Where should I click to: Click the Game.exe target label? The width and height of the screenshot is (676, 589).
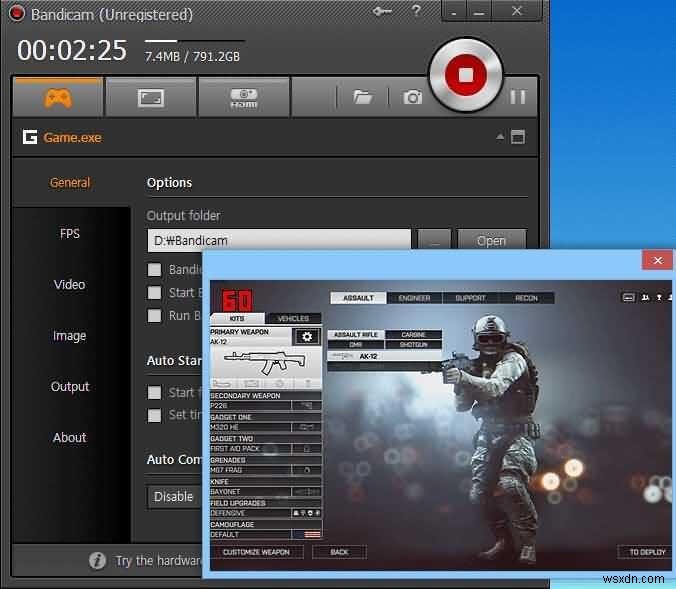click(72, 138)
